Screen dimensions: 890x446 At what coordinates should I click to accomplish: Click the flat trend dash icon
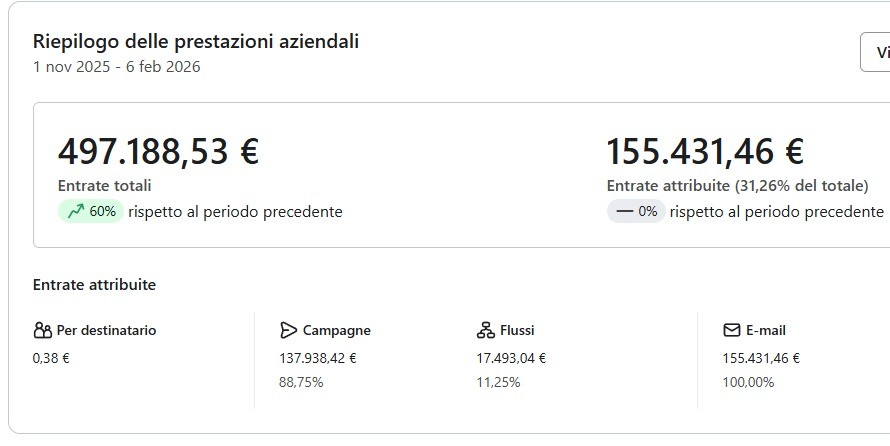624,212
